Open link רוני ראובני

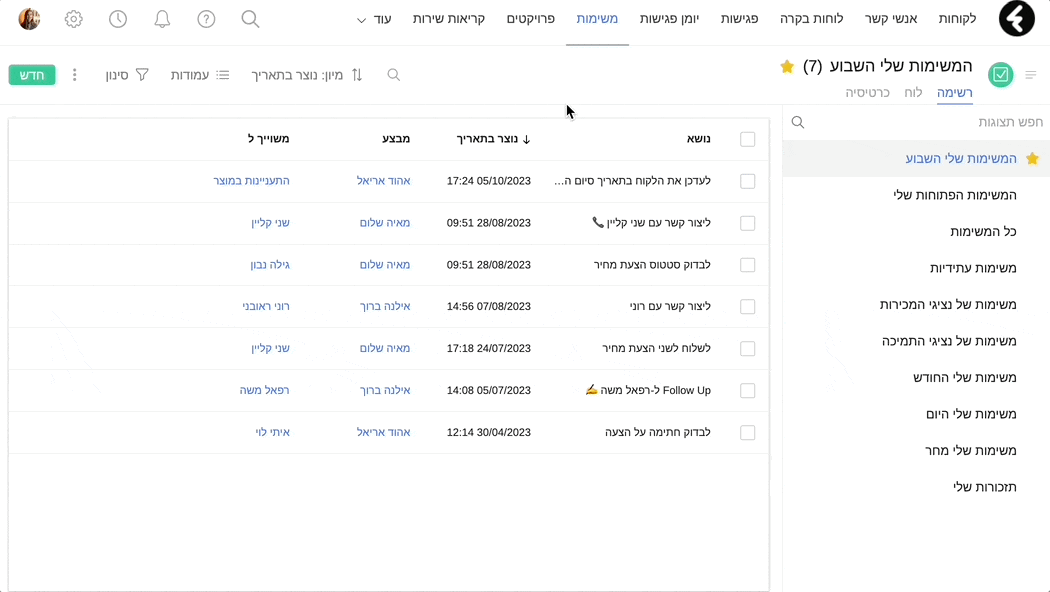click(266, 306)
